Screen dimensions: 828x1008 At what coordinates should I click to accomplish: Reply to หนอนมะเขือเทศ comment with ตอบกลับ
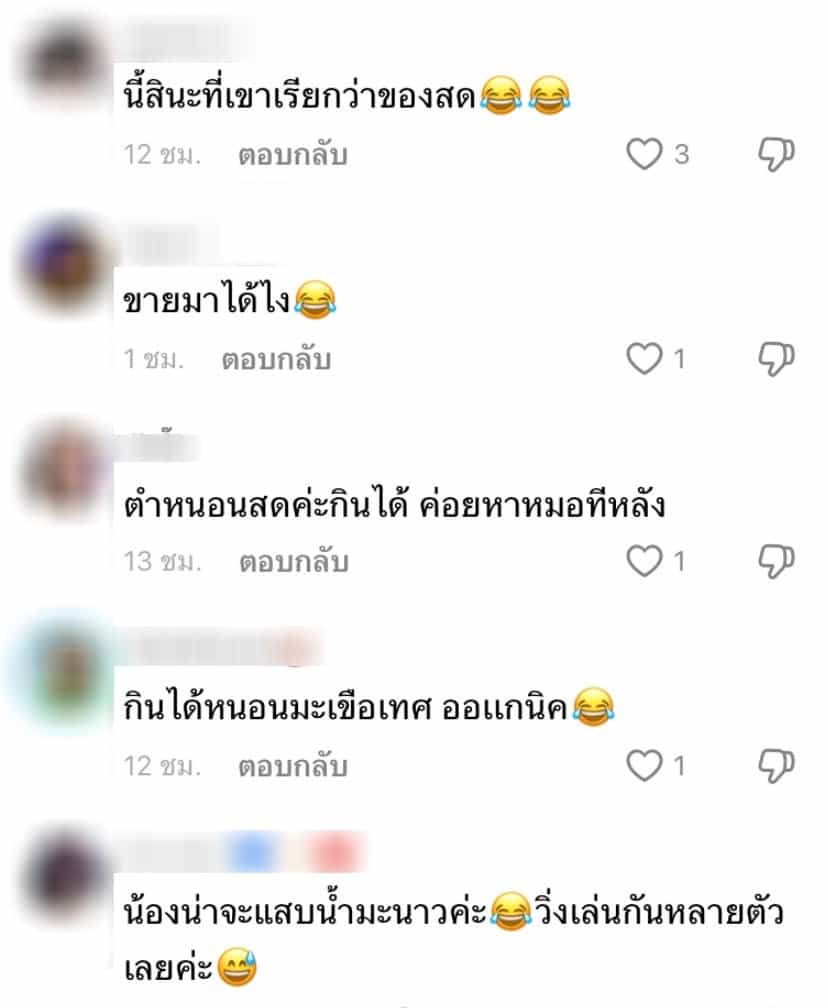click(293, 766)
